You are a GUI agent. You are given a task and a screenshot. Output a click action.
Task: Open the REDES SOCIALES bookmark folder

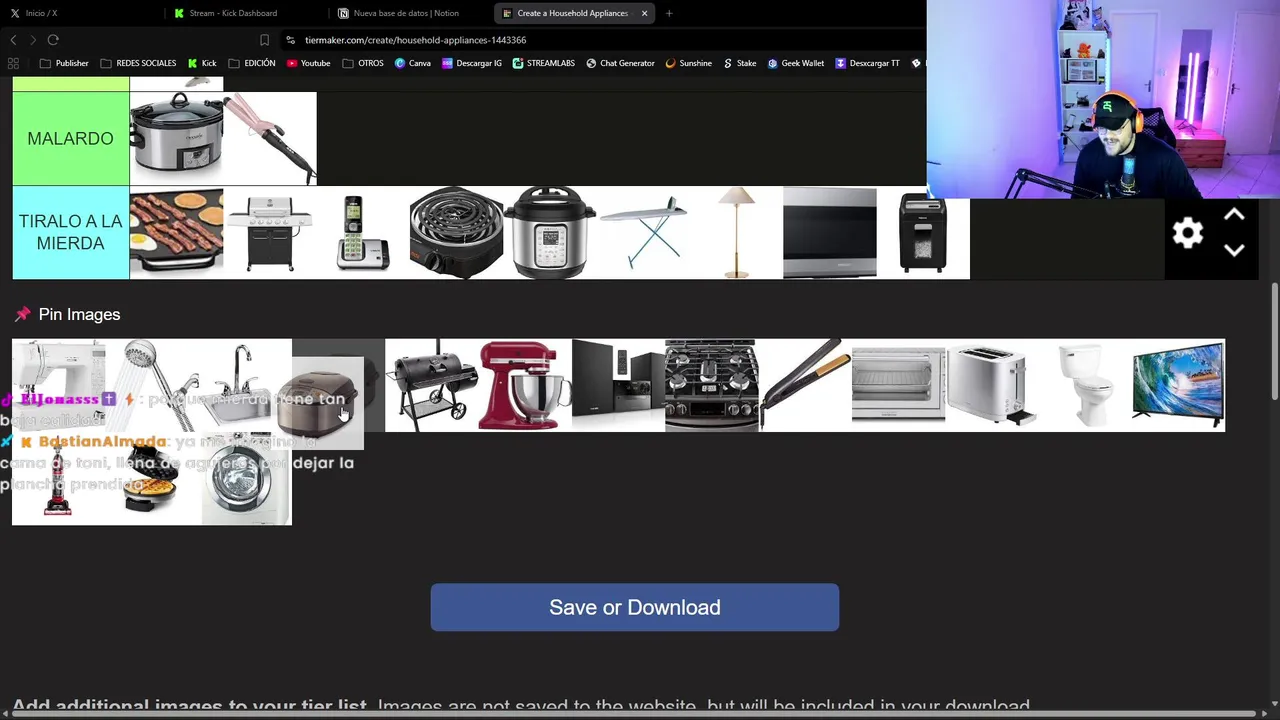coord(138,63)
